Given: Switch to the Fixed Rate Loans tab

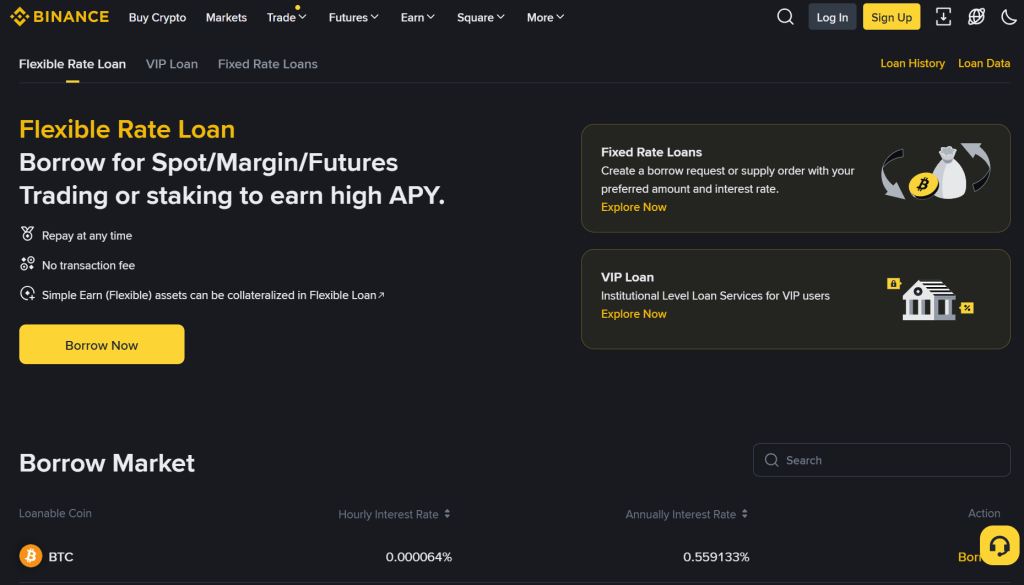Looking at the screenshot, I should 267,64.
